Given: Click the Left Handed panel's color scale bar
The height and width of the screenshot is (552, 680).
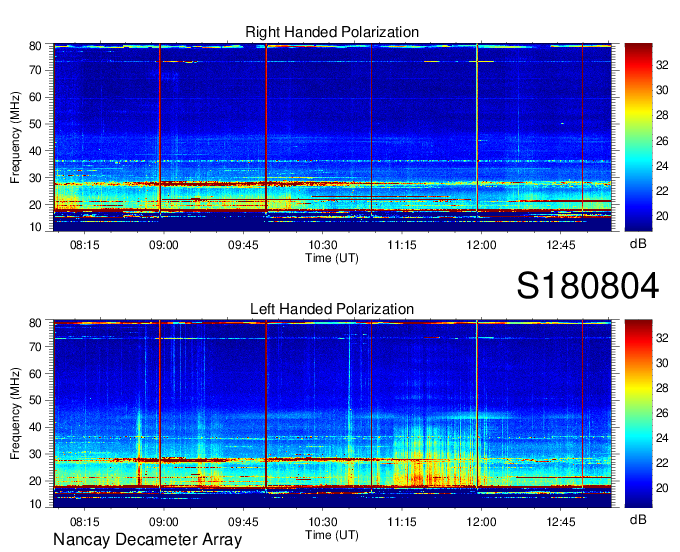Looking at the screenshot, I should coord(638,414).
